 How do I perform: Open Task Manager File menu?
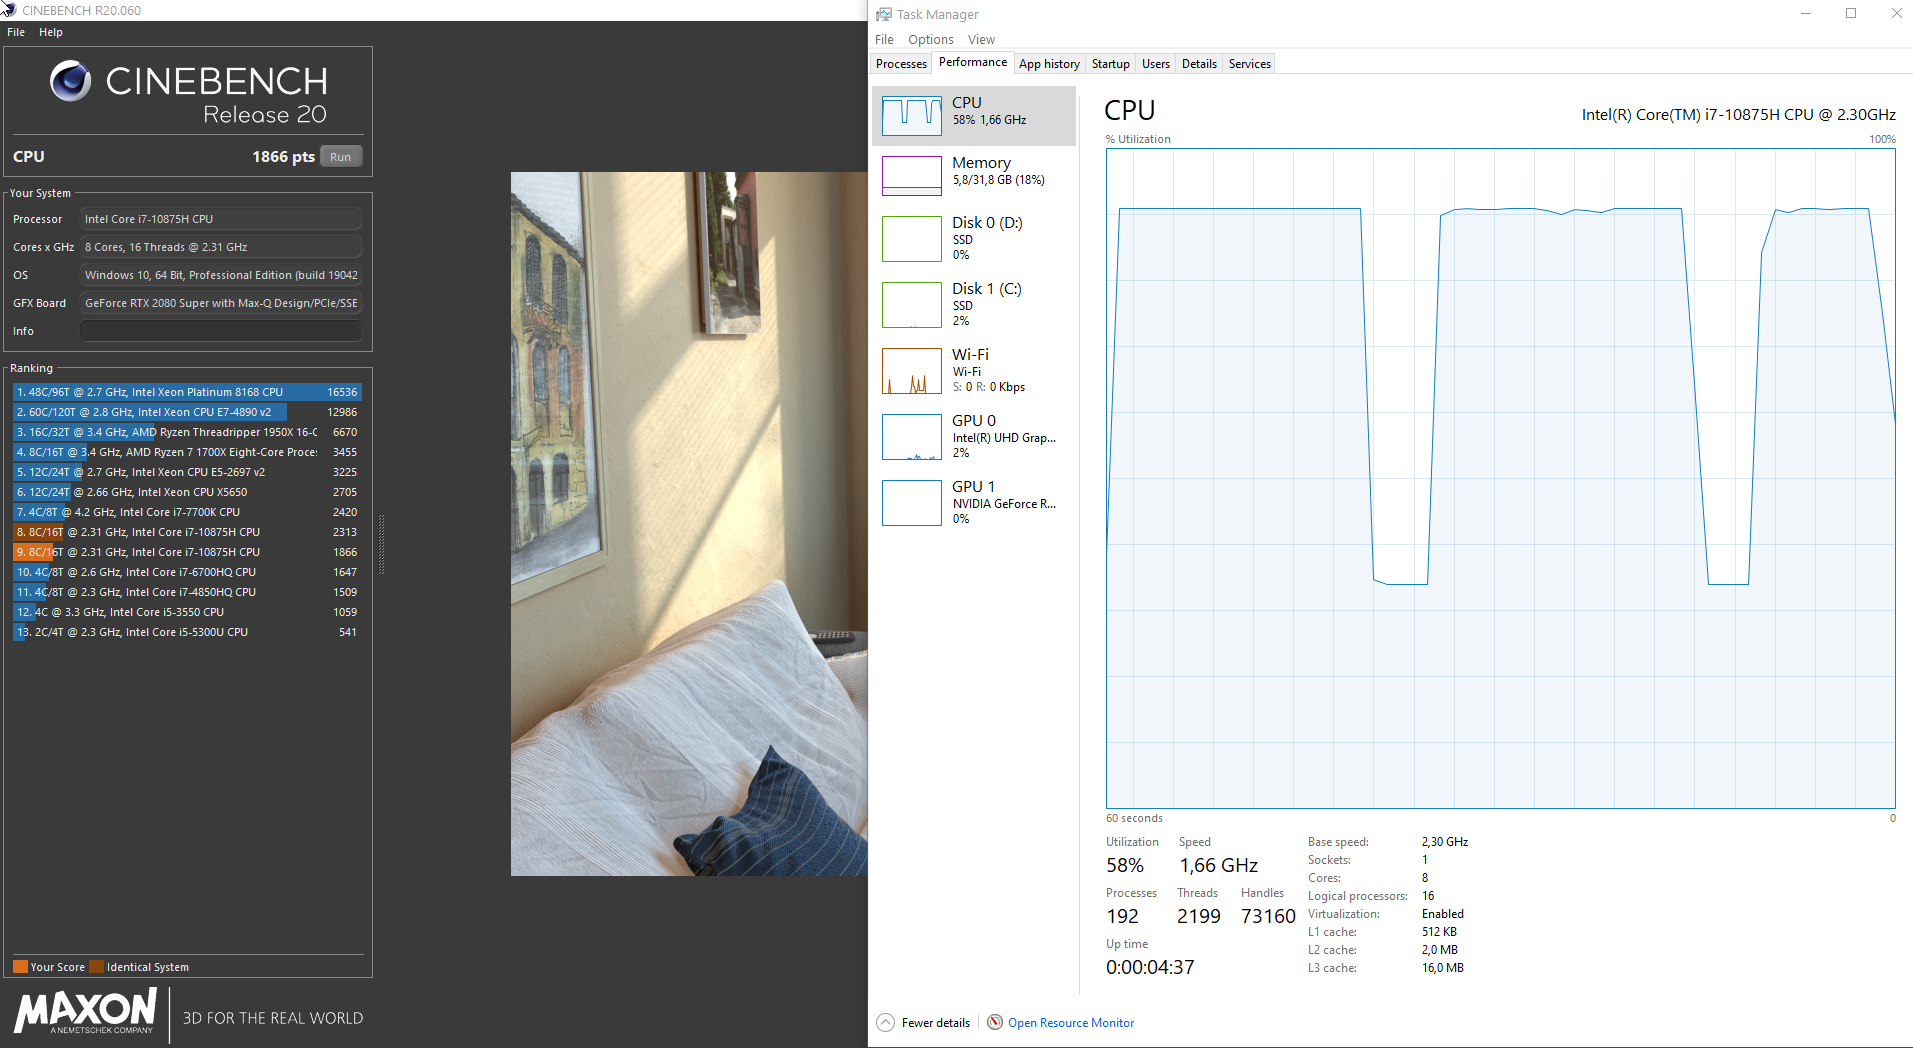click(884, 39)
